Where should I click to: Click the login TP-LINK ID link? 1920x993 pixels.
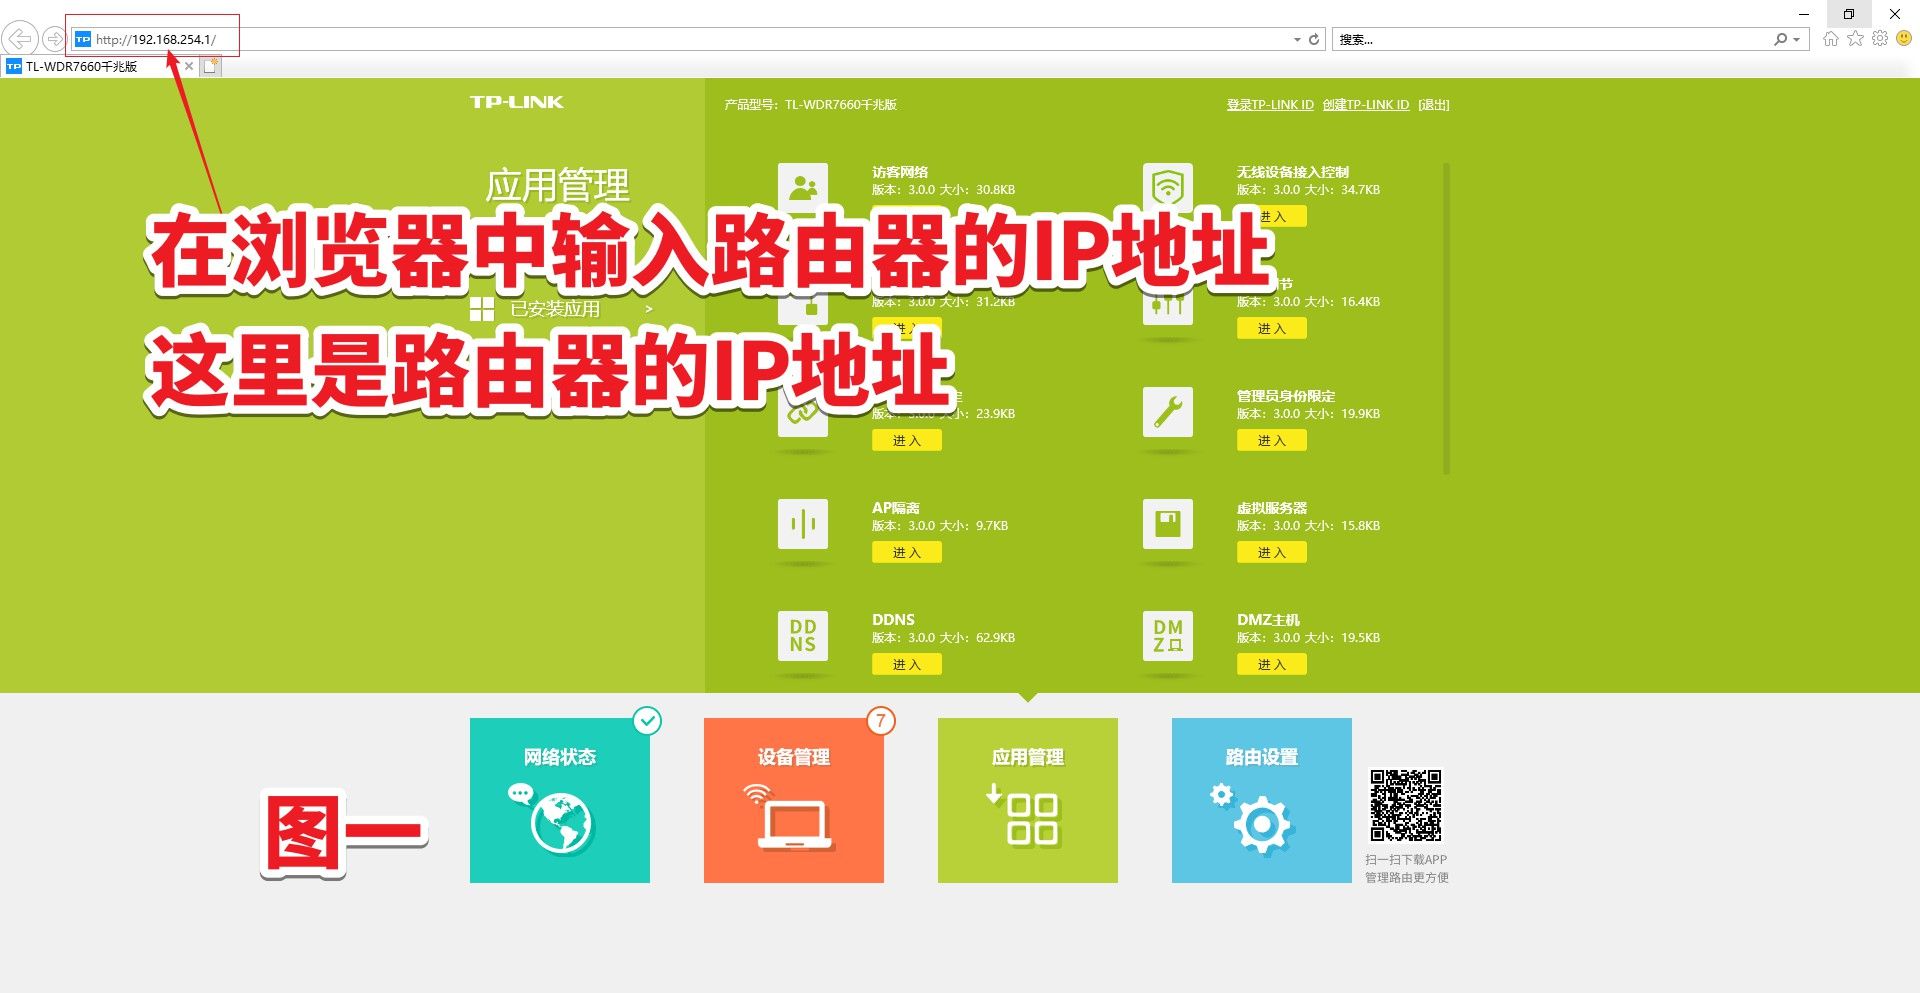tap(1270, 105)
